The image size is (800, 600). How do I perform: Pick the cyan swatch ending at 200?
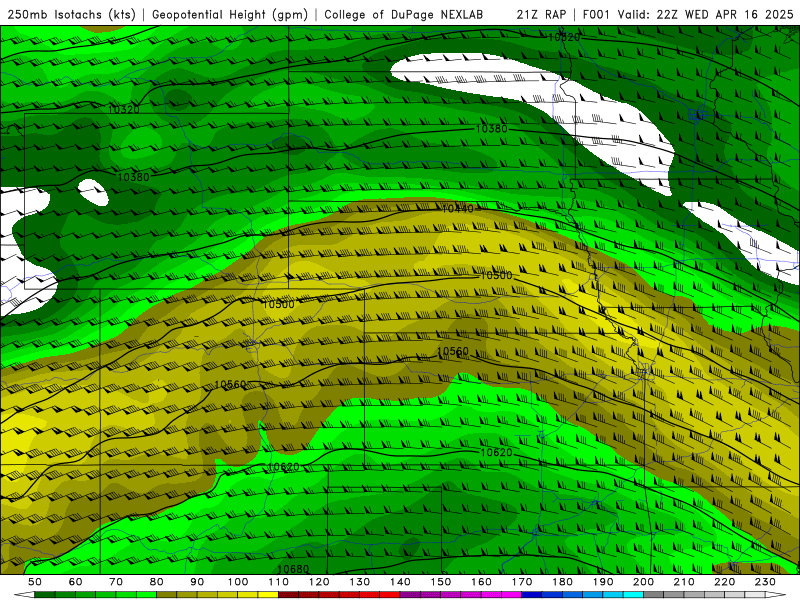pyautogui.click(x=633, y=595)
